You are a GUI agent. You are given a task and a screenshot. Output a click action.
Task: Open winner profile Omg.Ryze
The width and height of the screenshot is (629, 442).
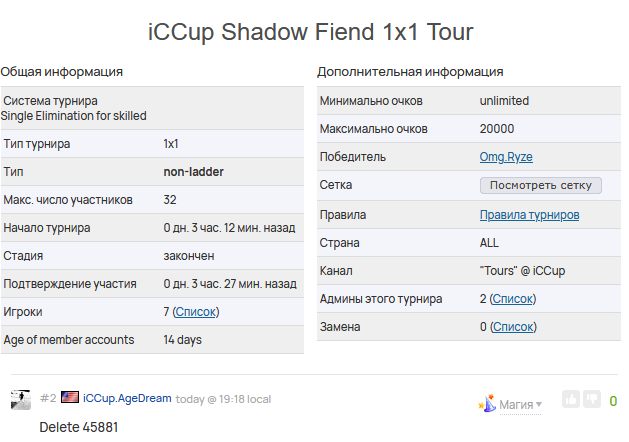pyautogui.click(x=506, y=157)
